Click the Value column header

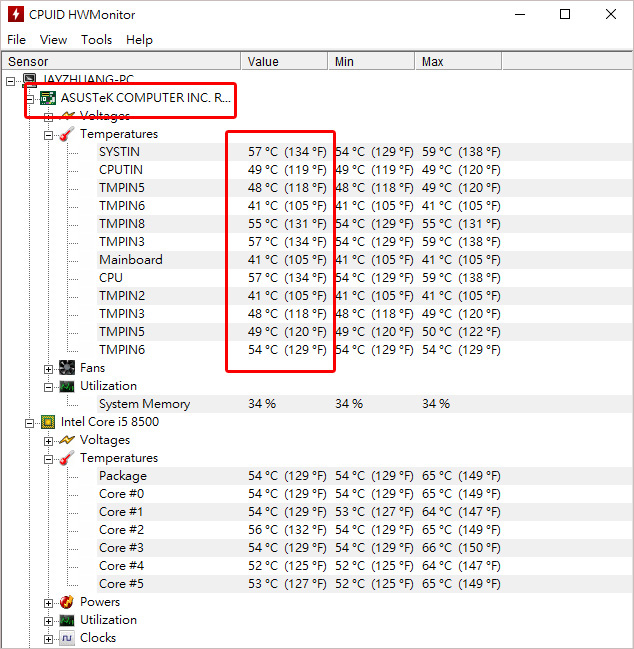point(285,61)
